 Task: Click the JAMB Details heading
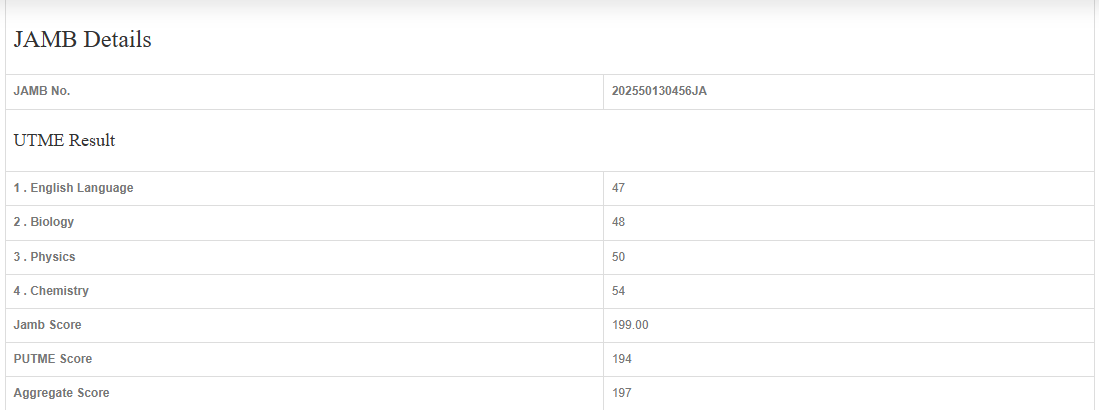pyautogui.click(x=82, y=41)
